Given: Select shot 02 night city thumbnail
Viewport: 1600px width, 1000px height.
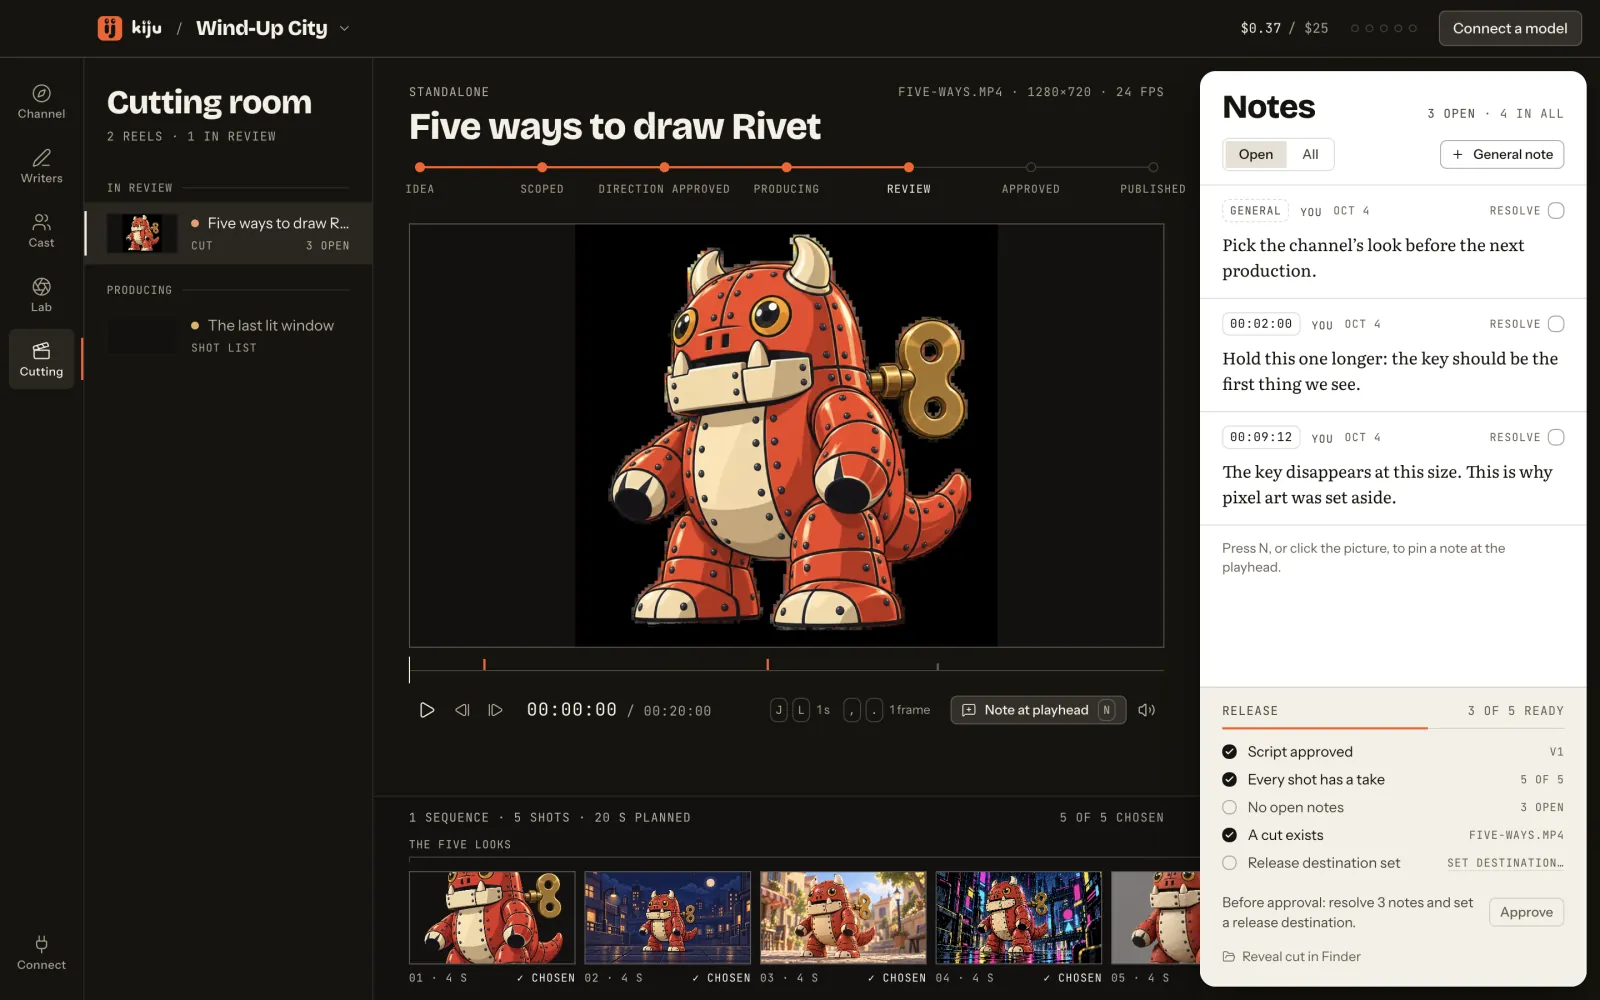Looking at the screenshot, I should (x=667, y=917).
